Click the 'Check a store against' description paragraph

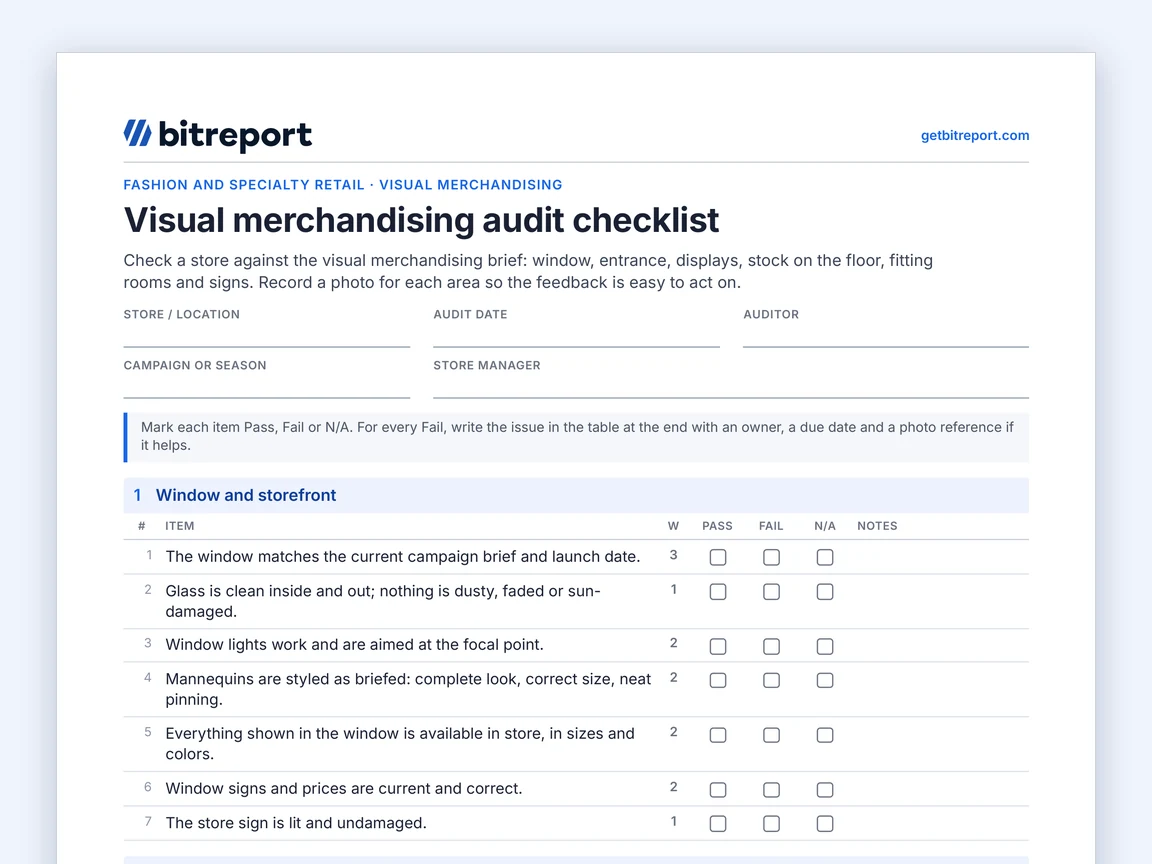(x=528, y=271)
